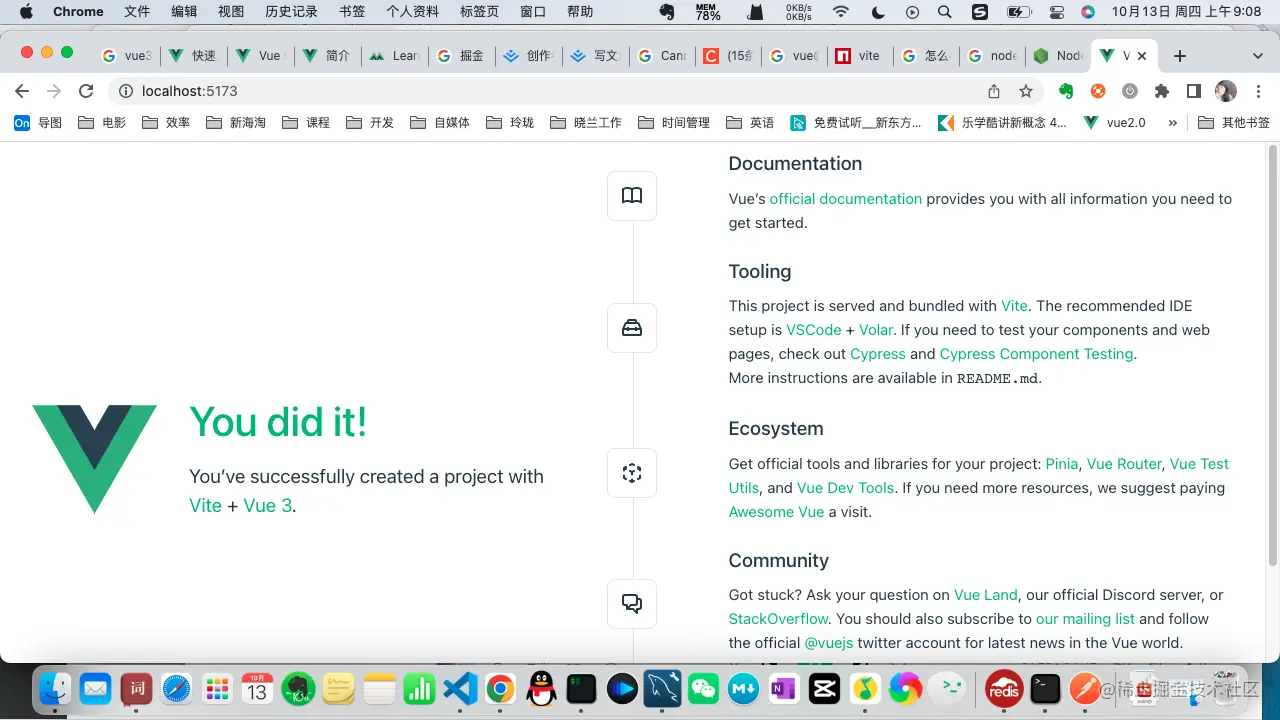Open the 历史记录 menu

coord(291,12)
